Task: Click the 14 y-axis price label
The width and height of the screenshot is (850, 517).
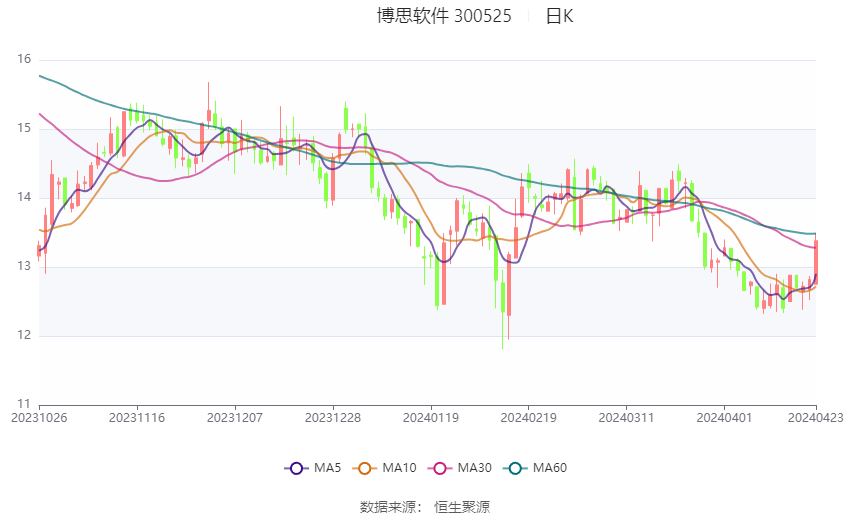Action: click(x=24, y=197)
